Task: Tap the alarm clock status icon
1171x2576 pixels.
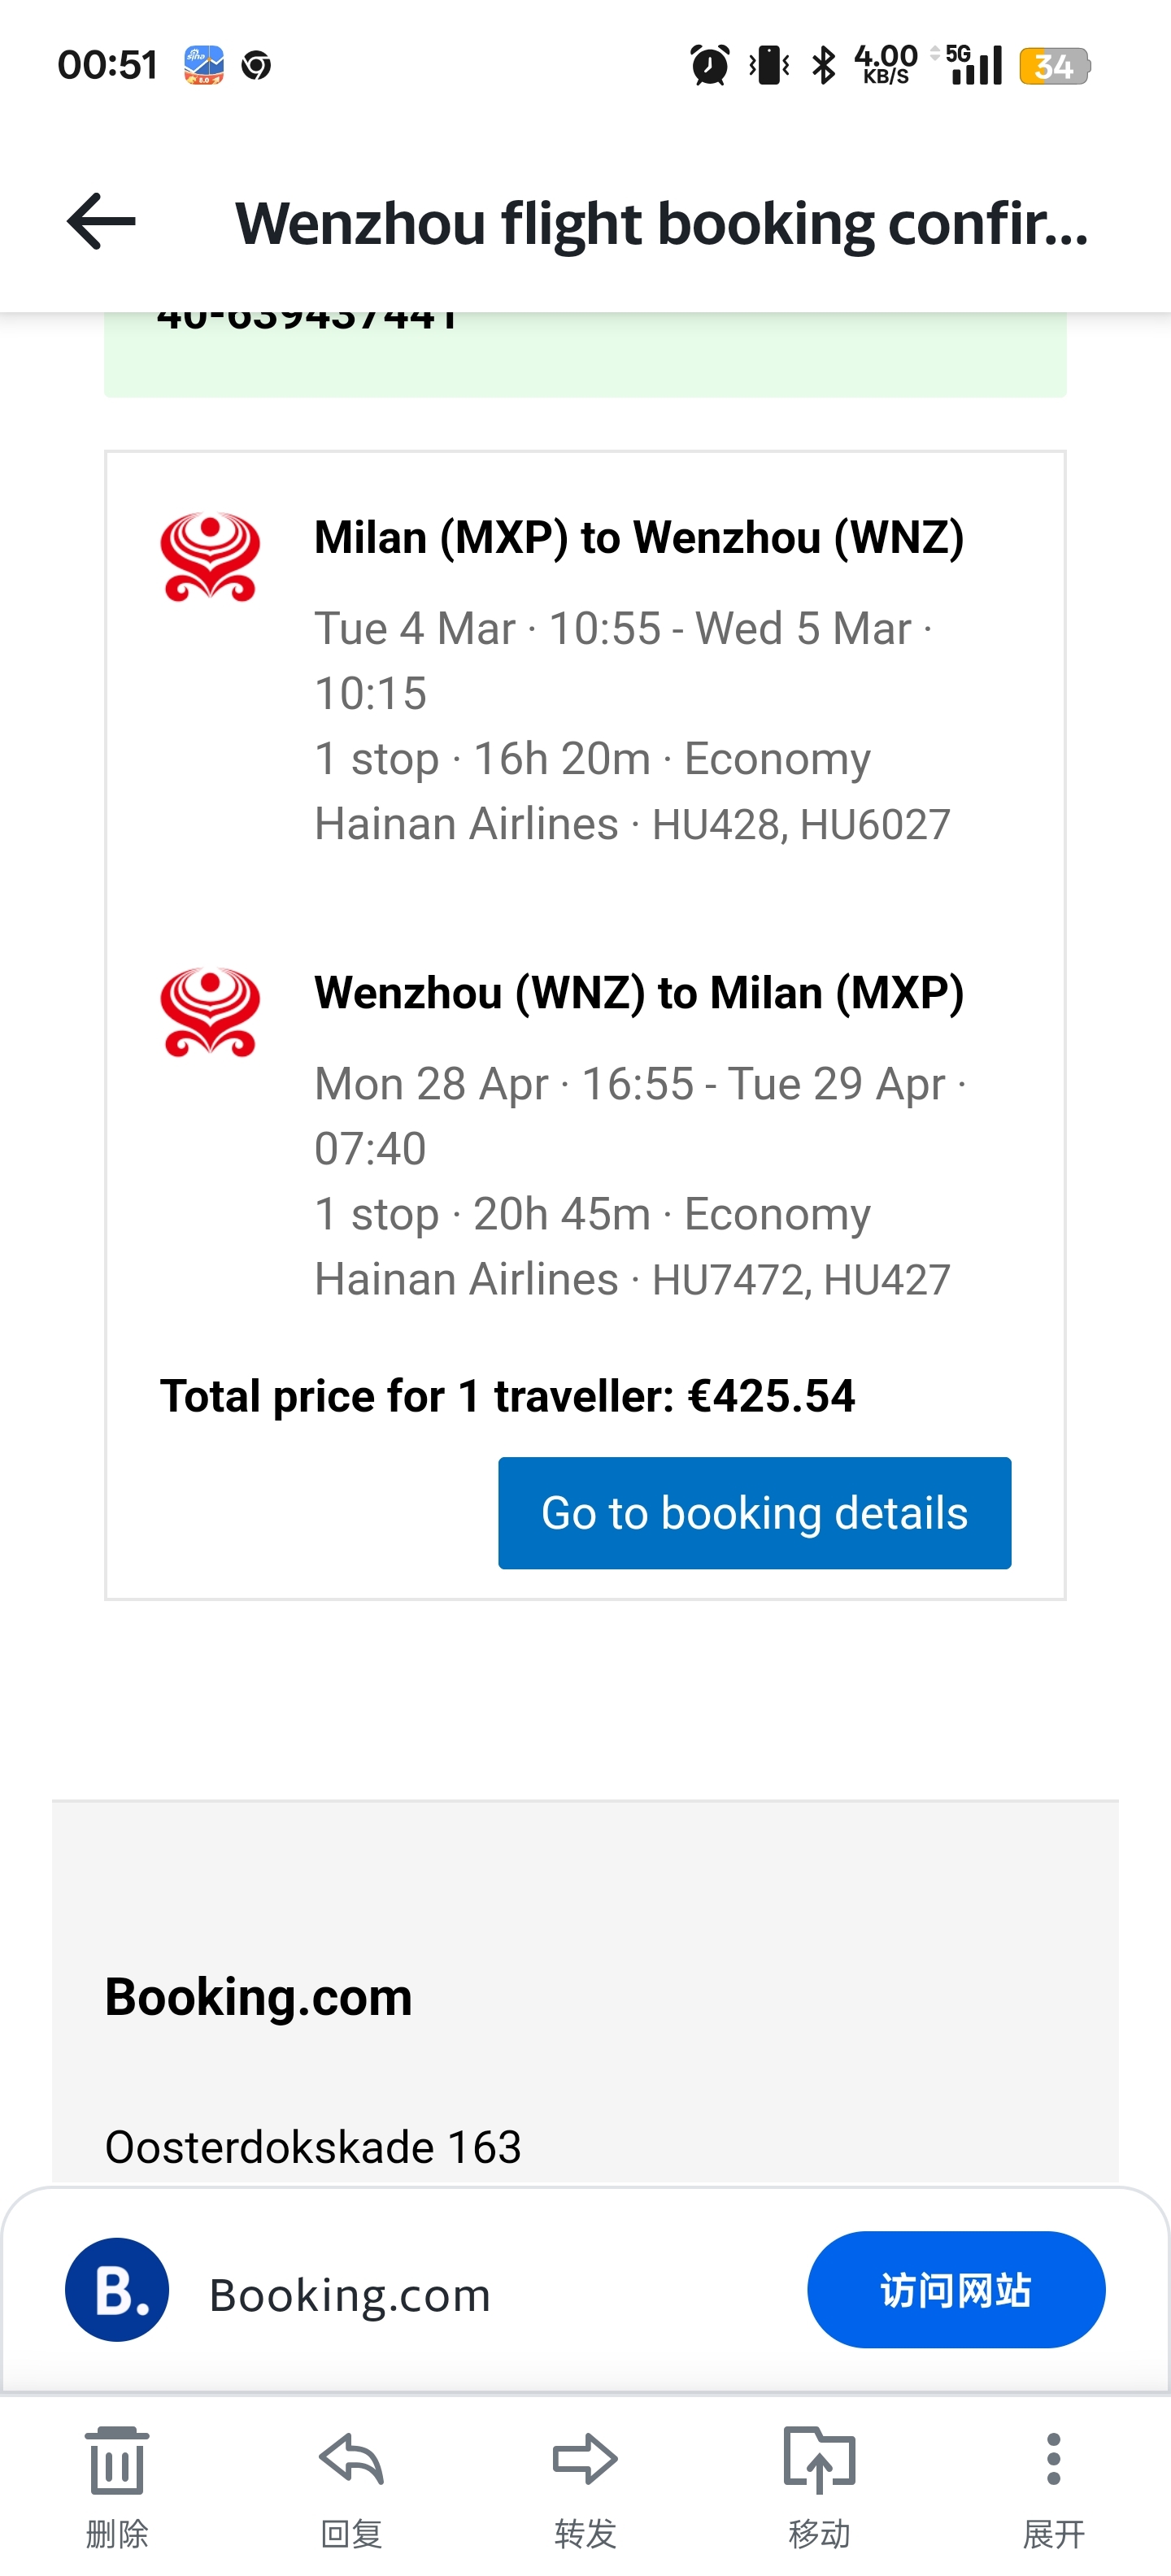Action: 710,66
